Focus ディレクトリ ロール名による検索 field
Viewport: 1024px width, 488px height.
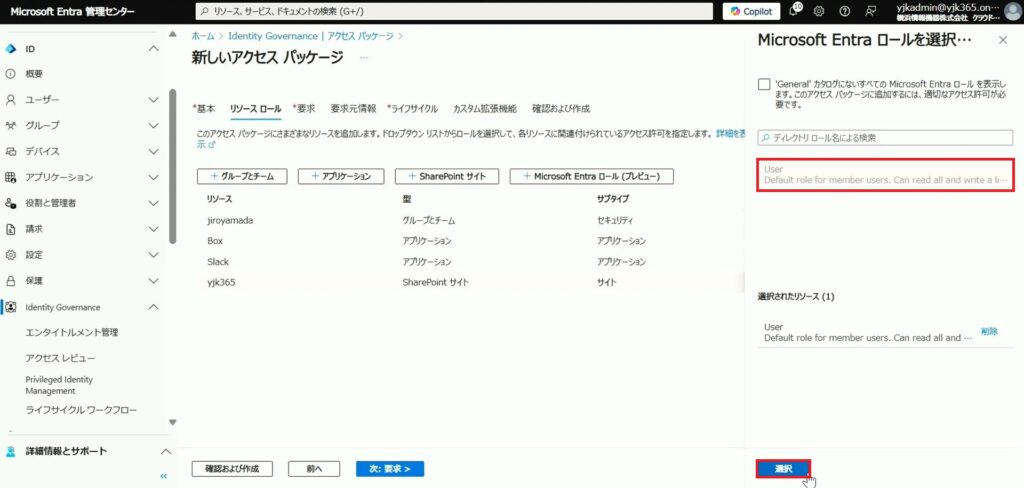click(x=886, y=138)
